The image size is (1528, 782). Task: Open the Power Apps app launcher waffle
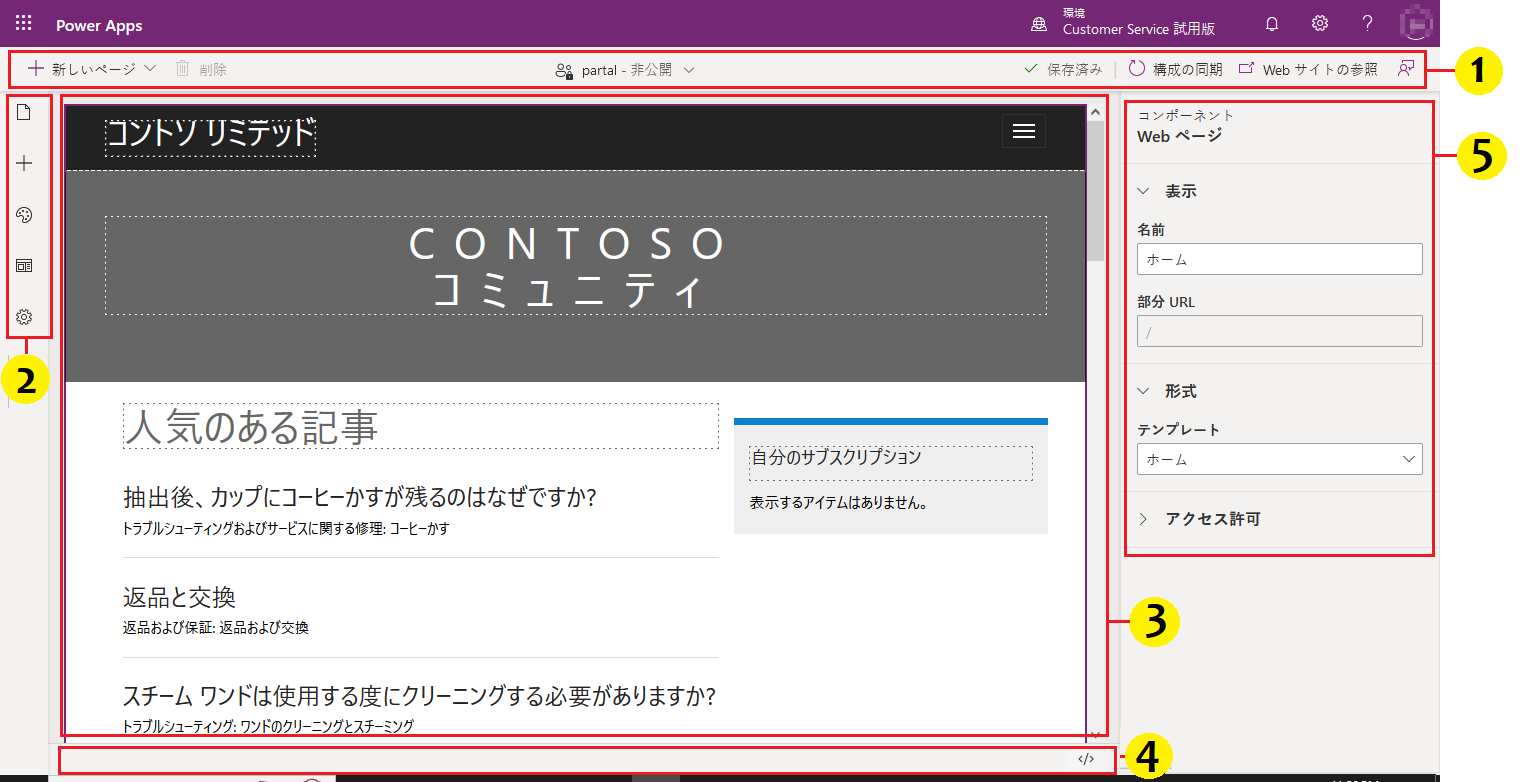click(x=24, y=23)
